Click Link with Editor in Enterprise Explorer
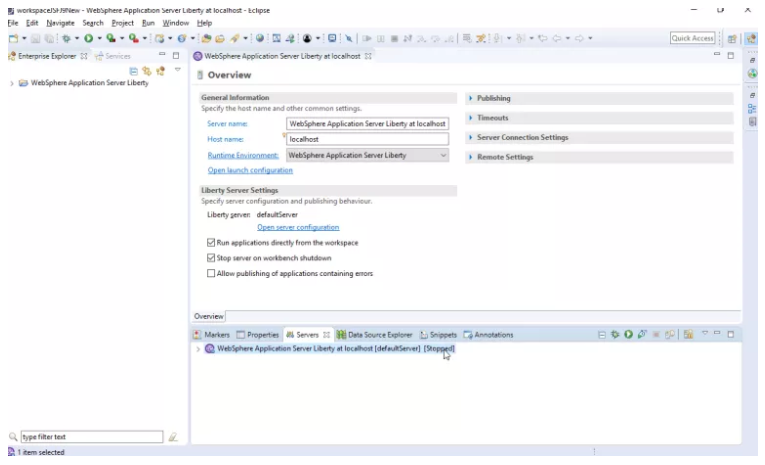This screenshot has width=765, height=465. point(147,70)
